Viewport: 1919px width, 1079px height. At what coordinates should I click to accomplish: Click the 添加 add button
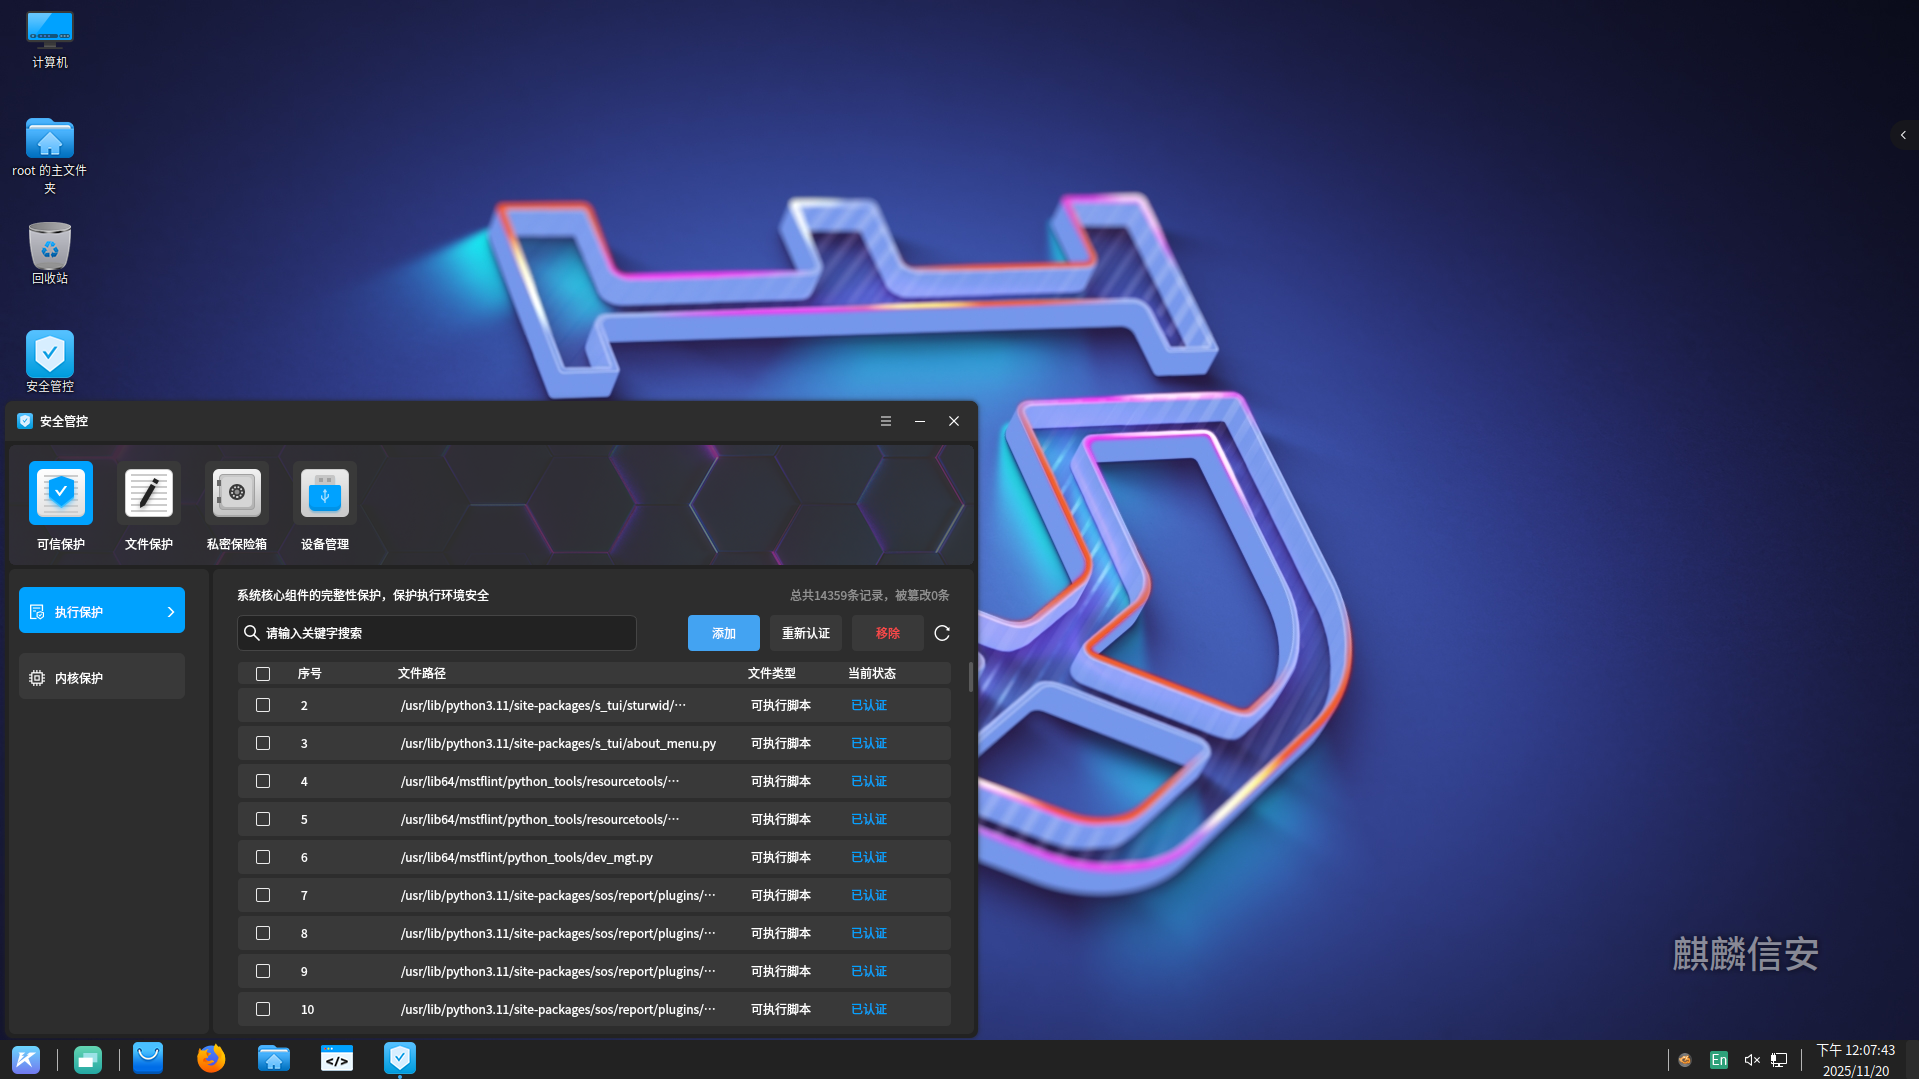[723, 633]
